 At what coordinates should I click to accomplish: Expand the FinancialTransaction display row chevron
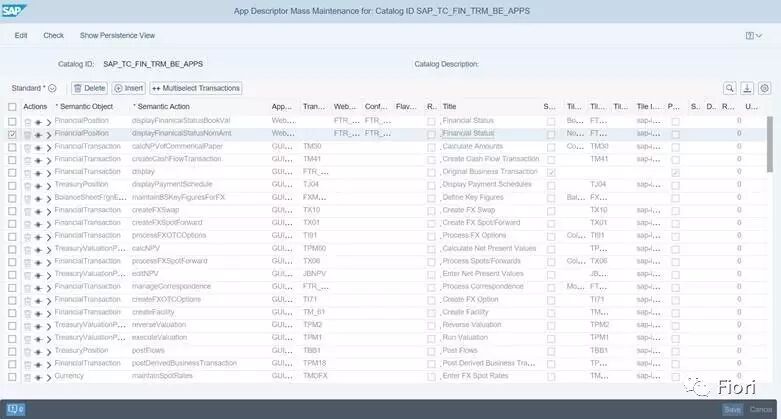click(x=49, y=173)
